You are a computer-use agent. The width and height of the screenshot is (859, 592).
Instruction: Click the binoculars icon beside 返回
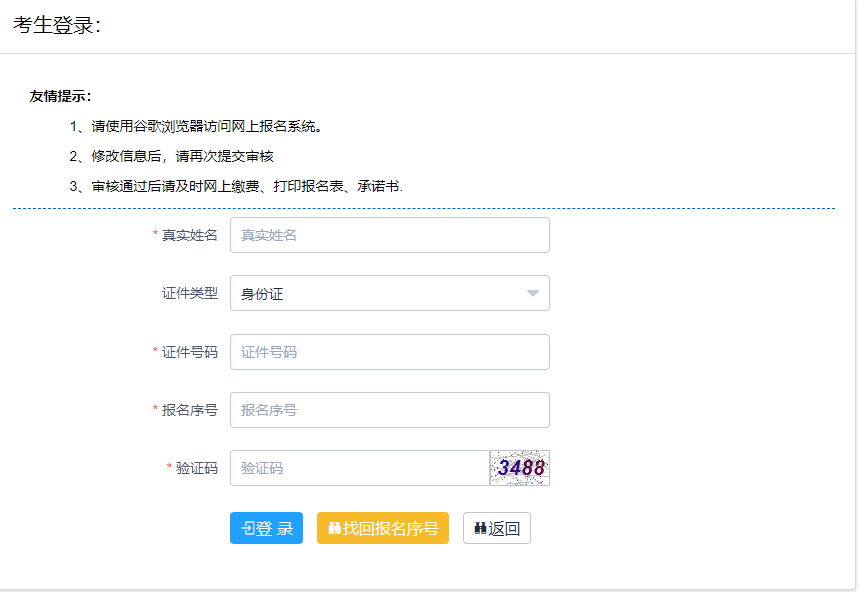coord(480,529)
